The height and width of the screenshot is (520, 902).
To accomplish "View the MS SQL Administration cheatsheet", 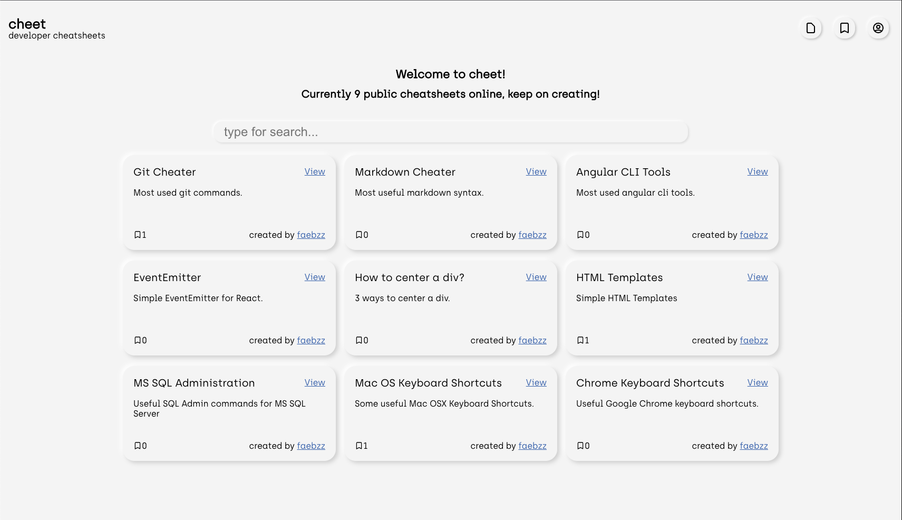I will [315, 383].
